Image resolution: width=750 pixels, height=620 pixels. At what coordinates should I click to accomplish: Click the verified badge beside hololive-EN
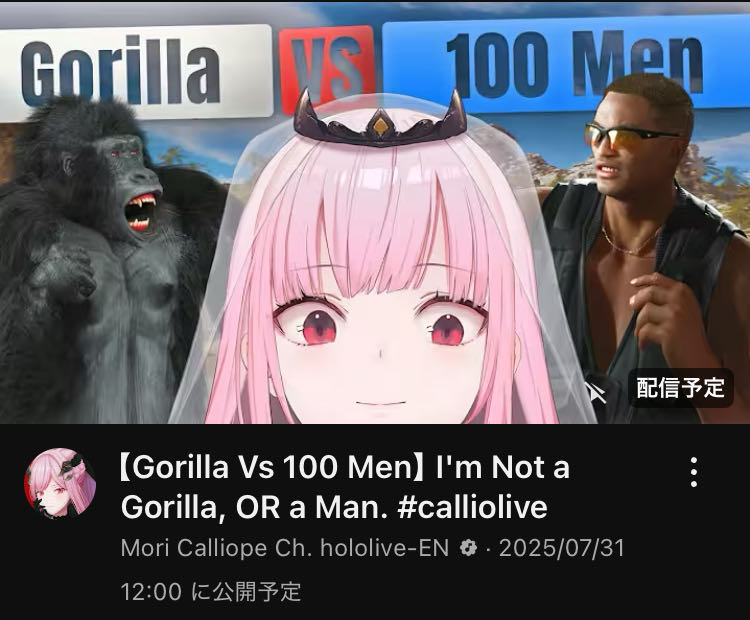click(468, 548)
